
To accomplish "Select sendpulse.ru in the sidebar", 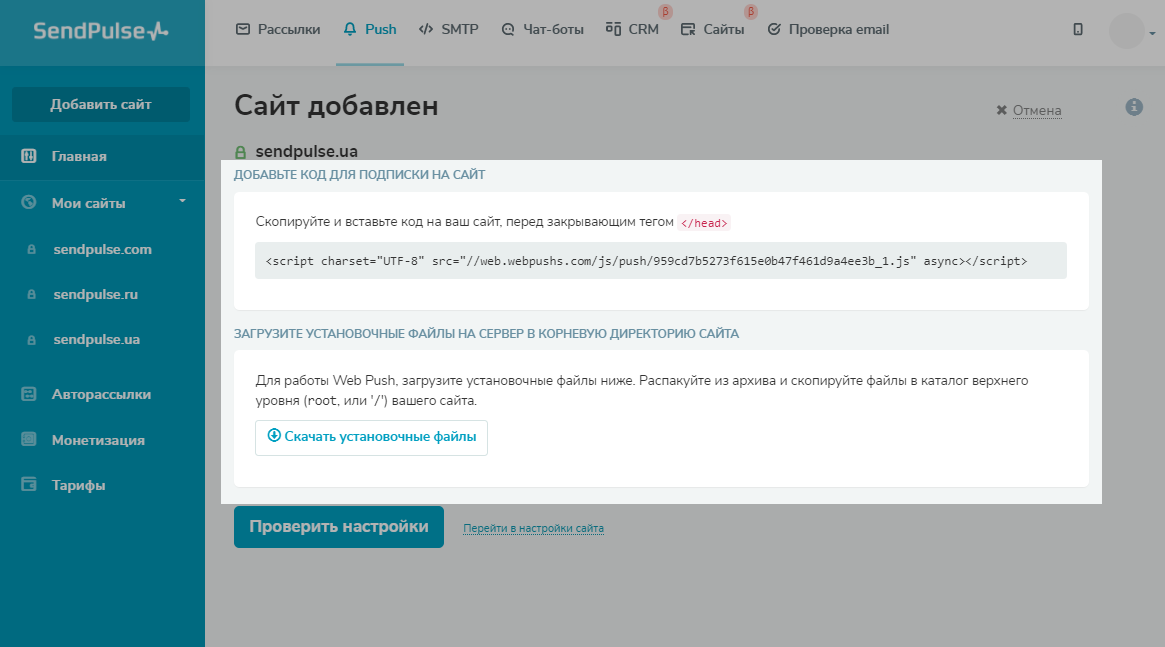I will tap(95, 295).
